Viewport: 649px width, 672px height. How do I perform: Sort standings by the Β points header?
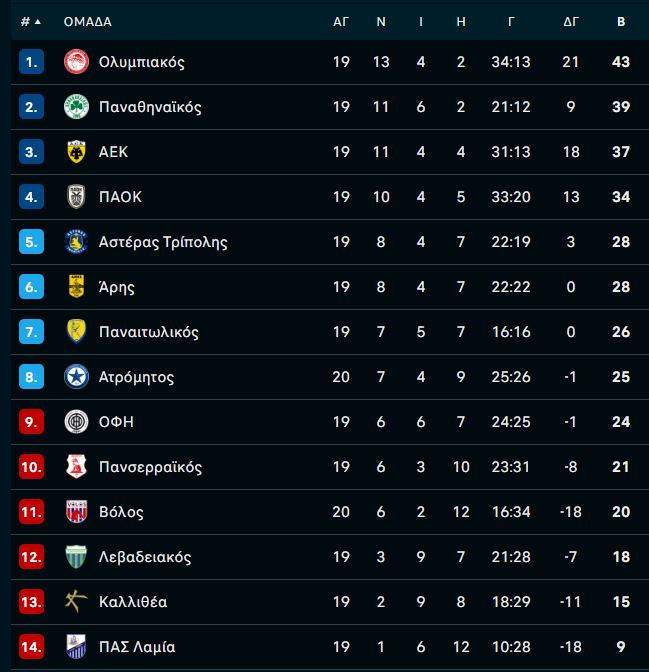(x=621, y=21)
